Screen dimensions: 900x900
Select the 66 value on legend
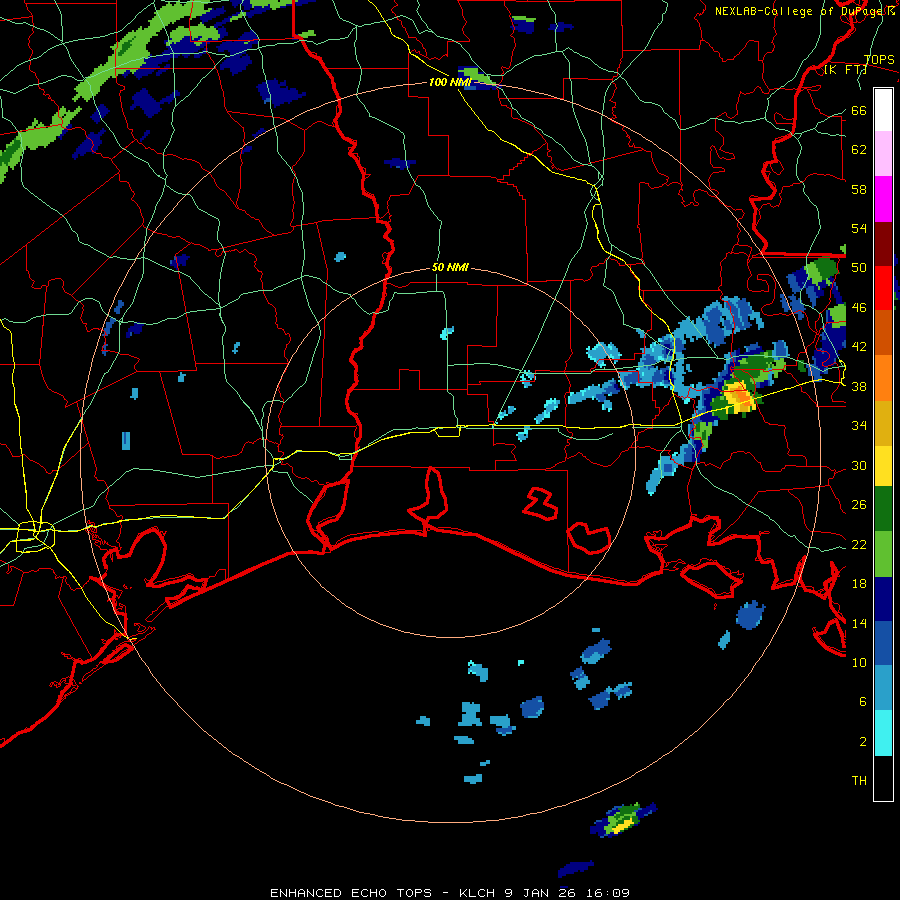[859, 110]
